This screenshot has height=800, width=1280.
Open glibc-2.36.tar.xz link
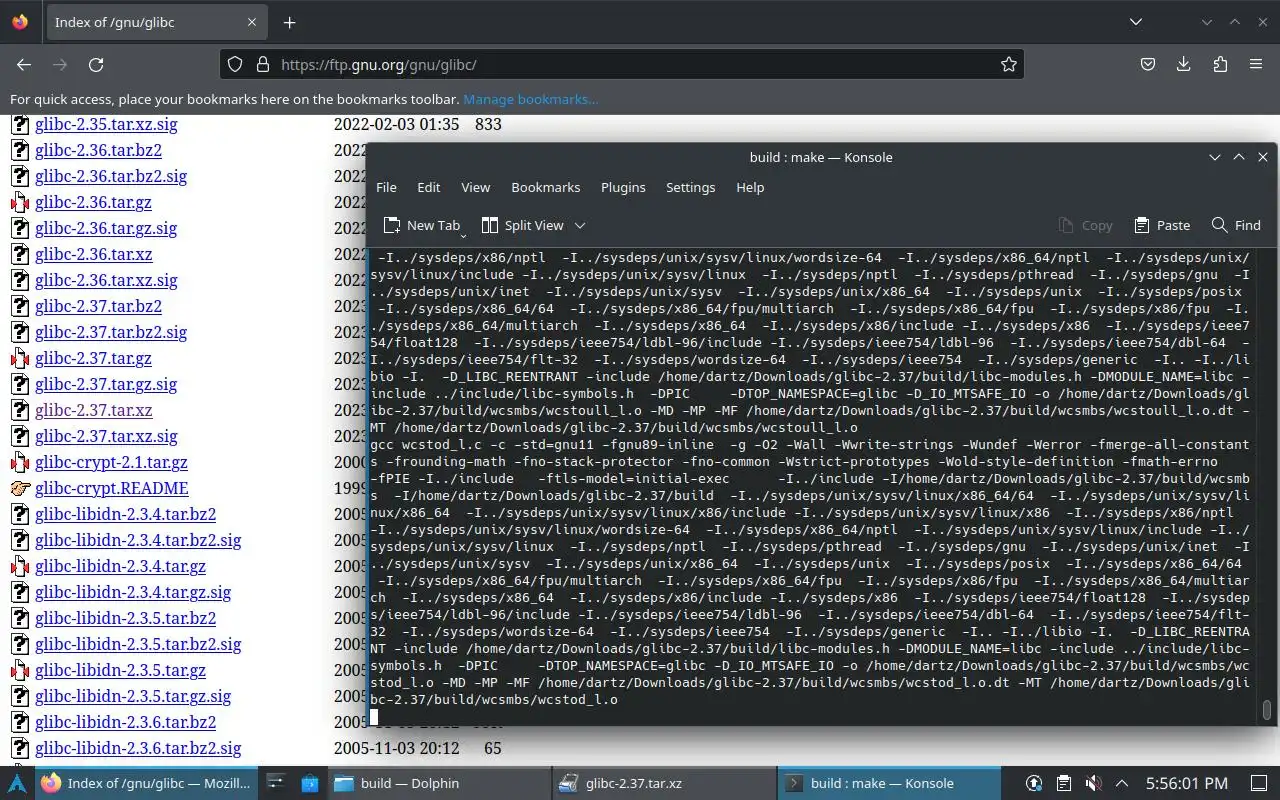click(x=94, y=254)
